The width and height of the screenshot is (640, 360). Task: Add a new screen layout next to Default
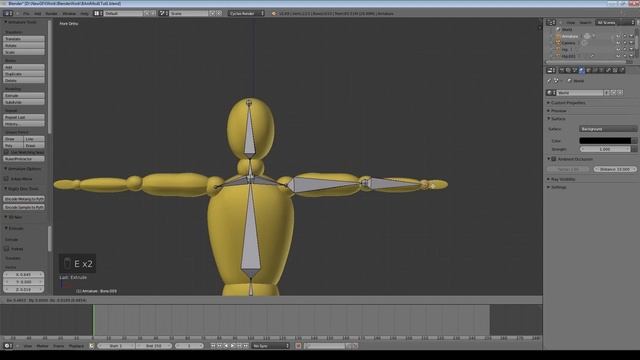click(147, 13)
